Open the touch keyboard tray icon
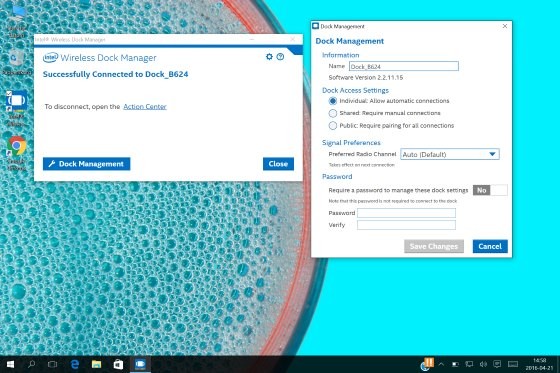The image size is (560, 373). coord(513,364)
